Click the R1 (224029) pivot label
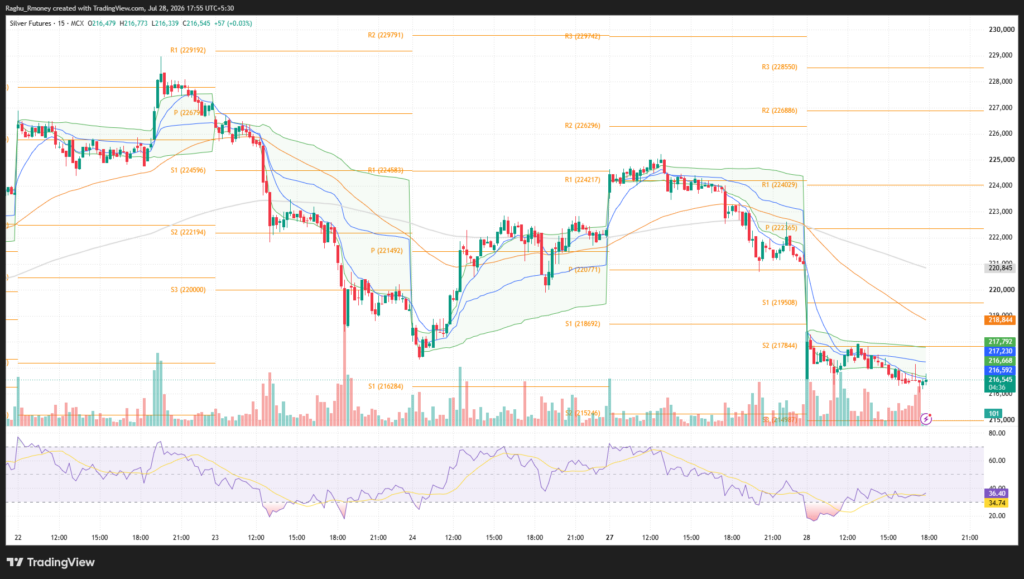Screen dimensions: 1024x579 click(x=779, y=185)
